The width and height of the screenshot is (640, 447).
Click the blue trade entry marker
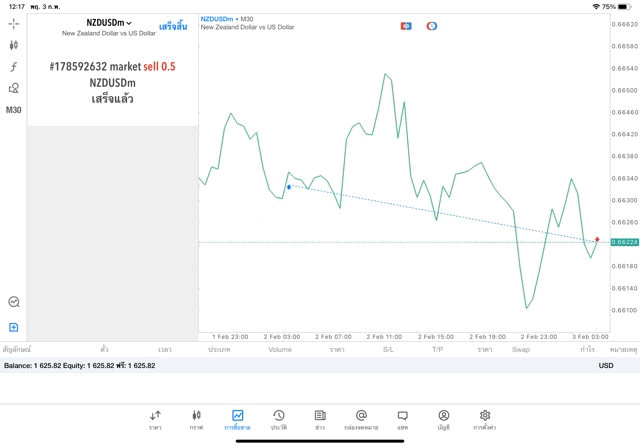point(289,187)
